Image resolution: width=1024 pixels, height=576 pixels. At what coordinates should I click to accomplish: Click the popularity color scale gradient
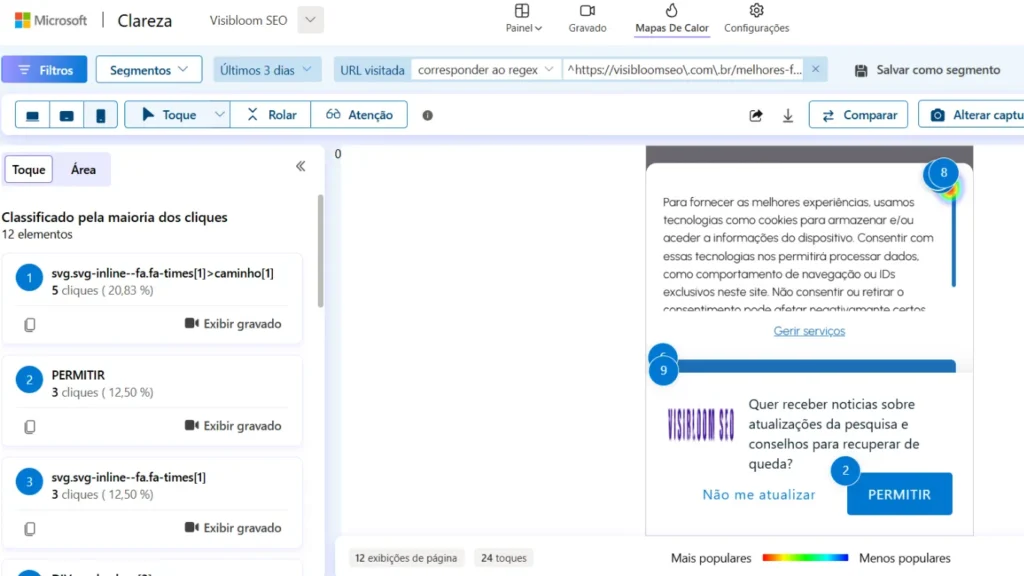[x=805, y=558]
